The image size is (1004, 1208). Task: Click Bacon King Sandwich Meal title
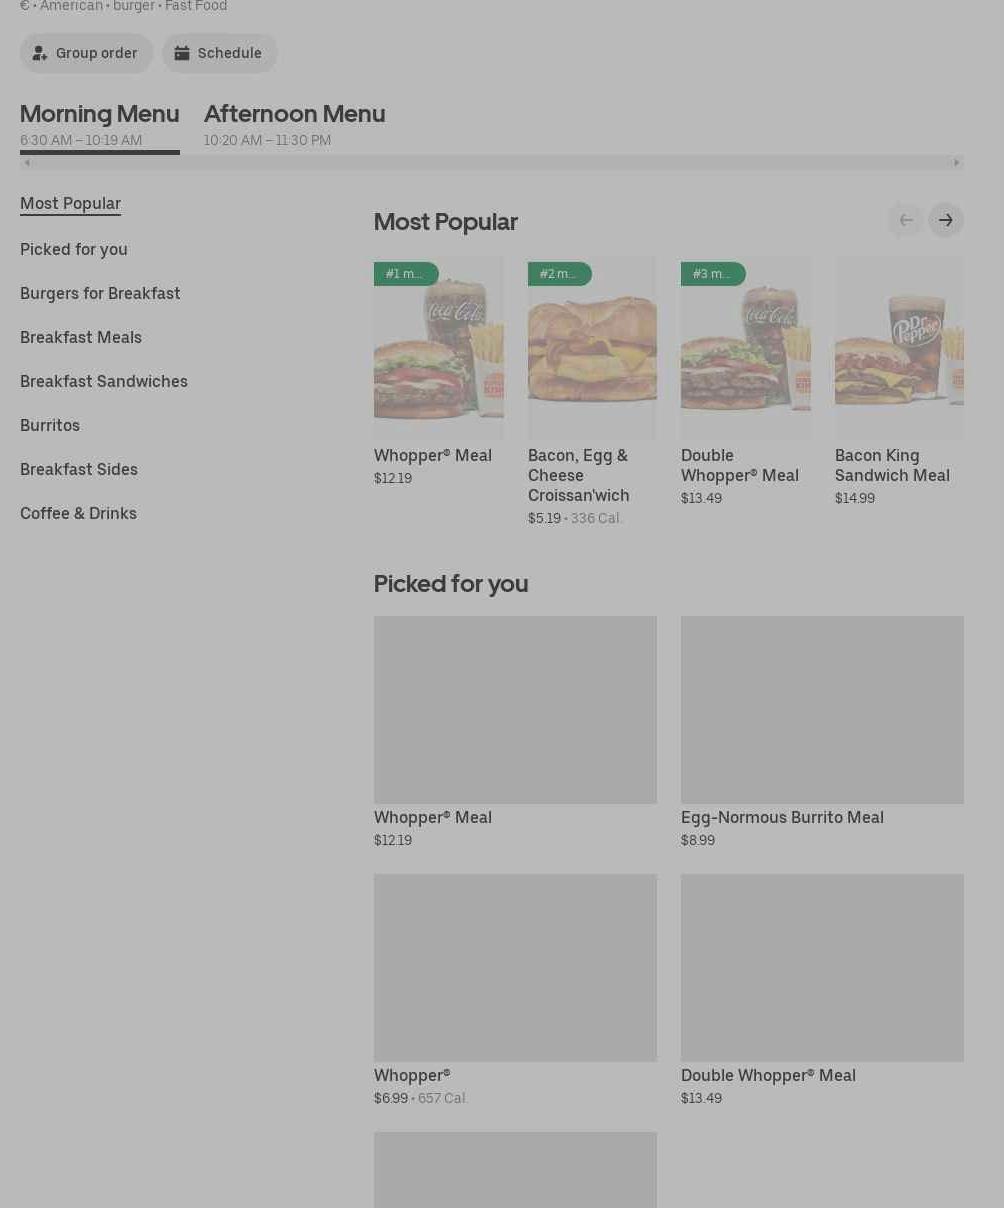[892, 465]
